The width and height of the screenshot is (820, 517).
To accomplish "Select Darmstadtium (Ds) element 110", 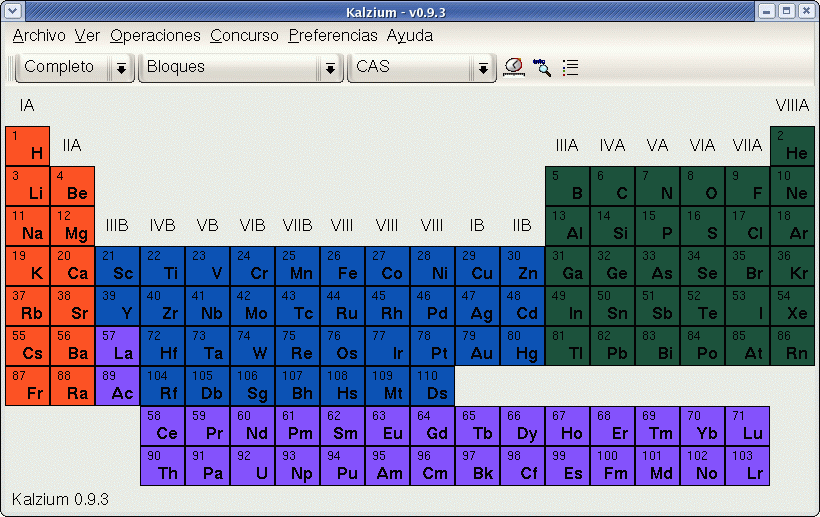I will click(x=432, y=386).
